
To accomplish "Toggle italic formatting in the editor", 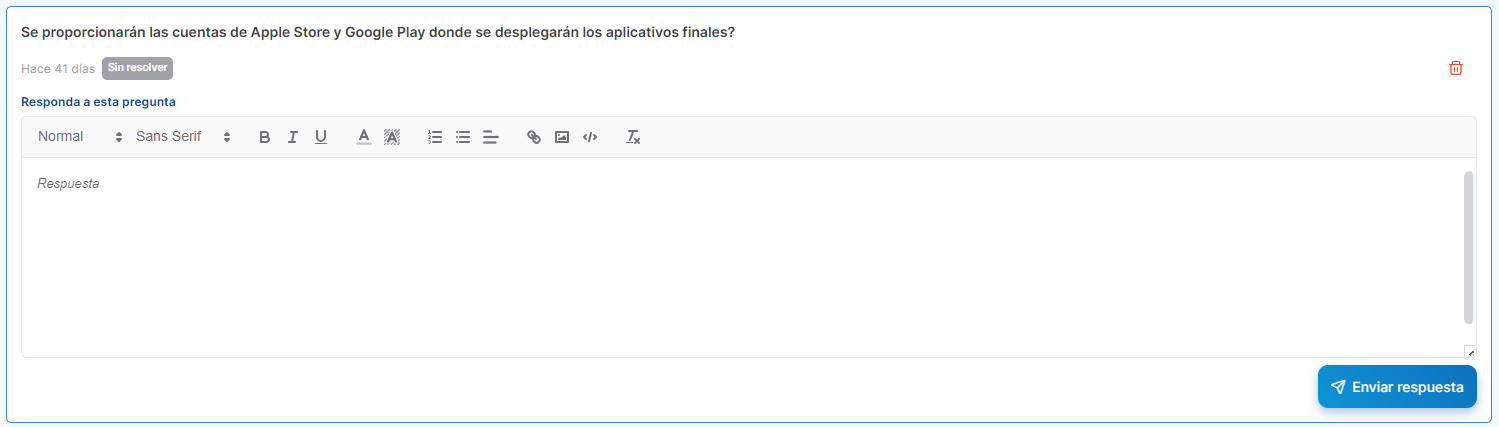I will coord(293,137).
